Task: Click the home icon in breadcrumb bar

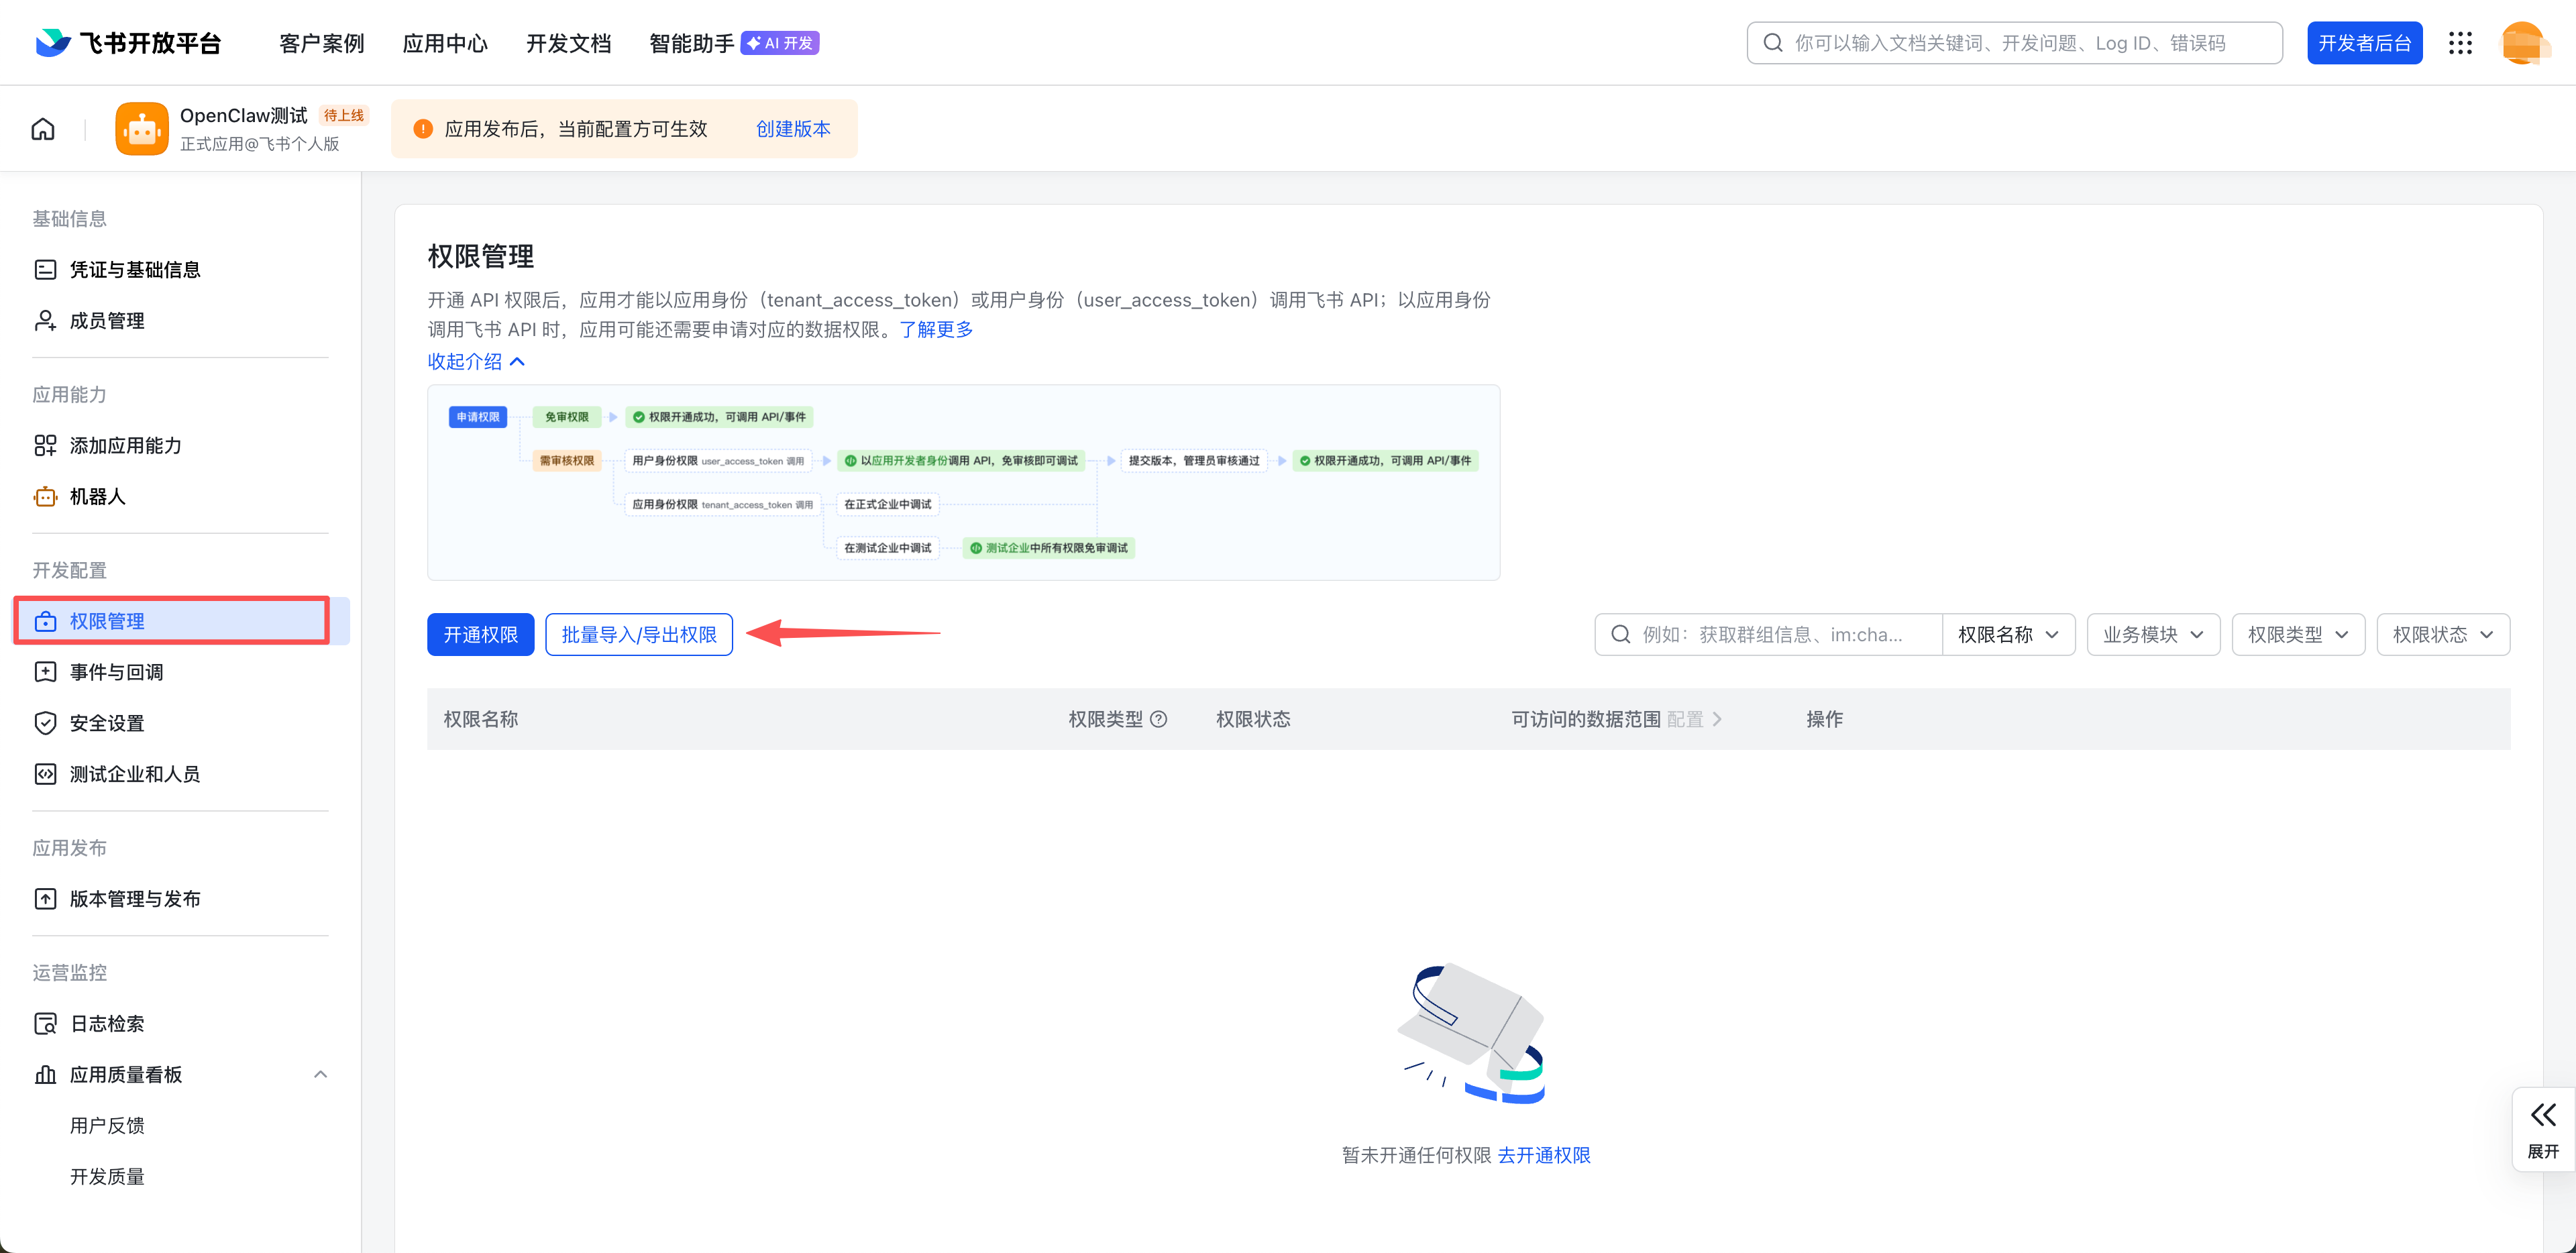Action: [x=43, y=129]
